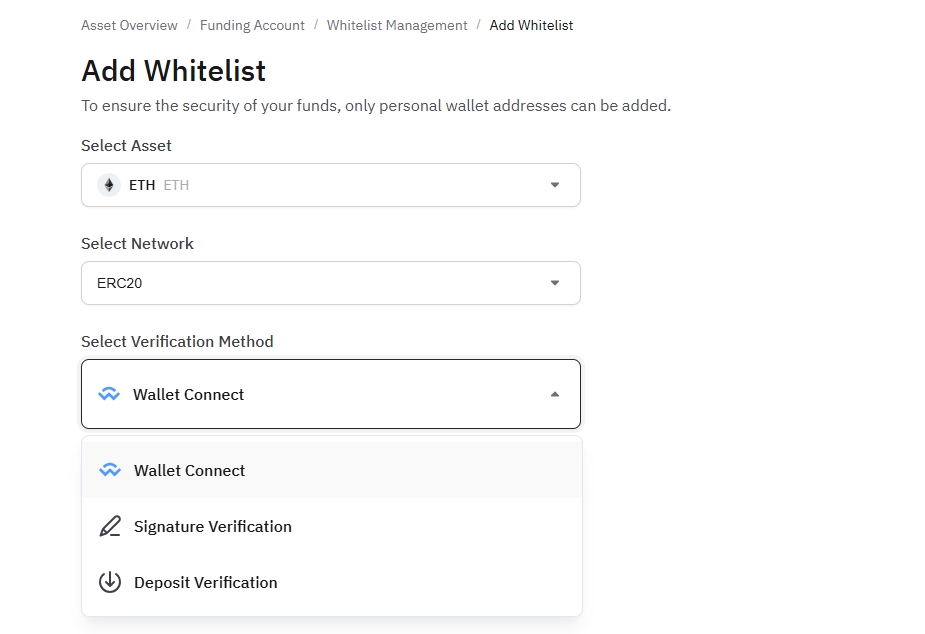Choose Wallet Connect option from the list
This screenshot has width=925, height=634.
click(332, 470)
